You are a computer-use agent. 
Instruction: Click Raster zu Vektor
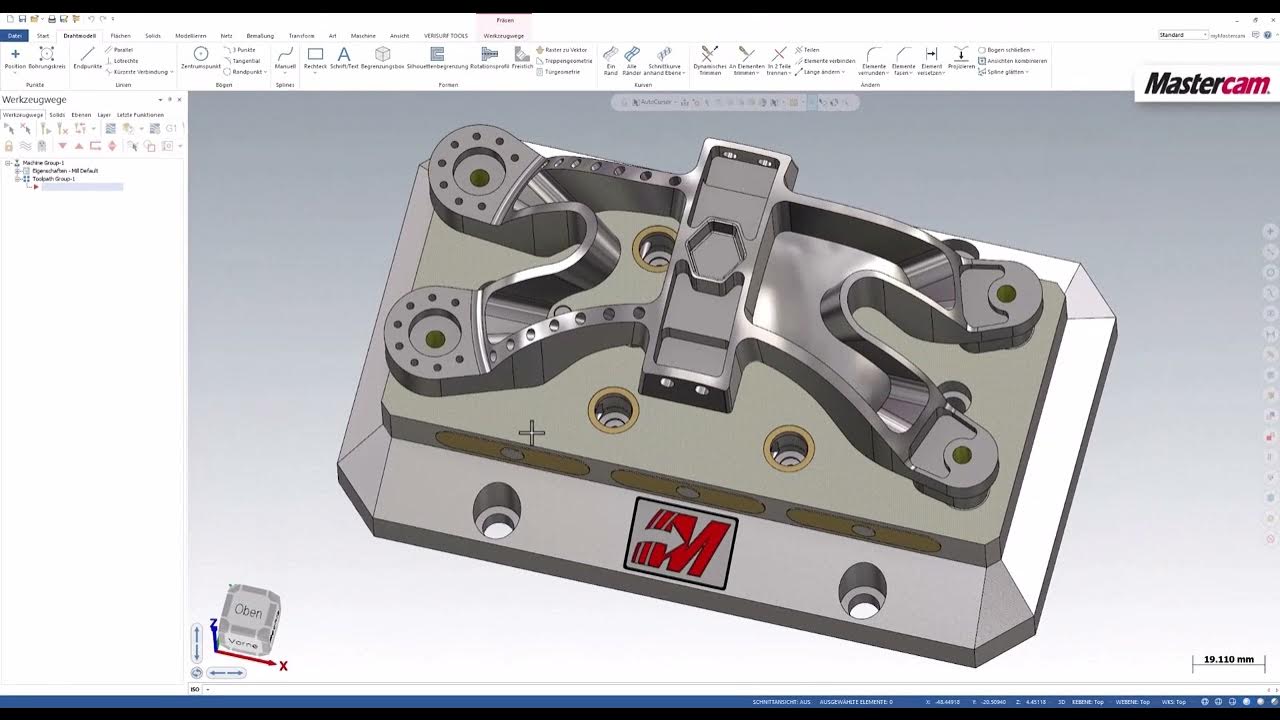tap(562, 49)
